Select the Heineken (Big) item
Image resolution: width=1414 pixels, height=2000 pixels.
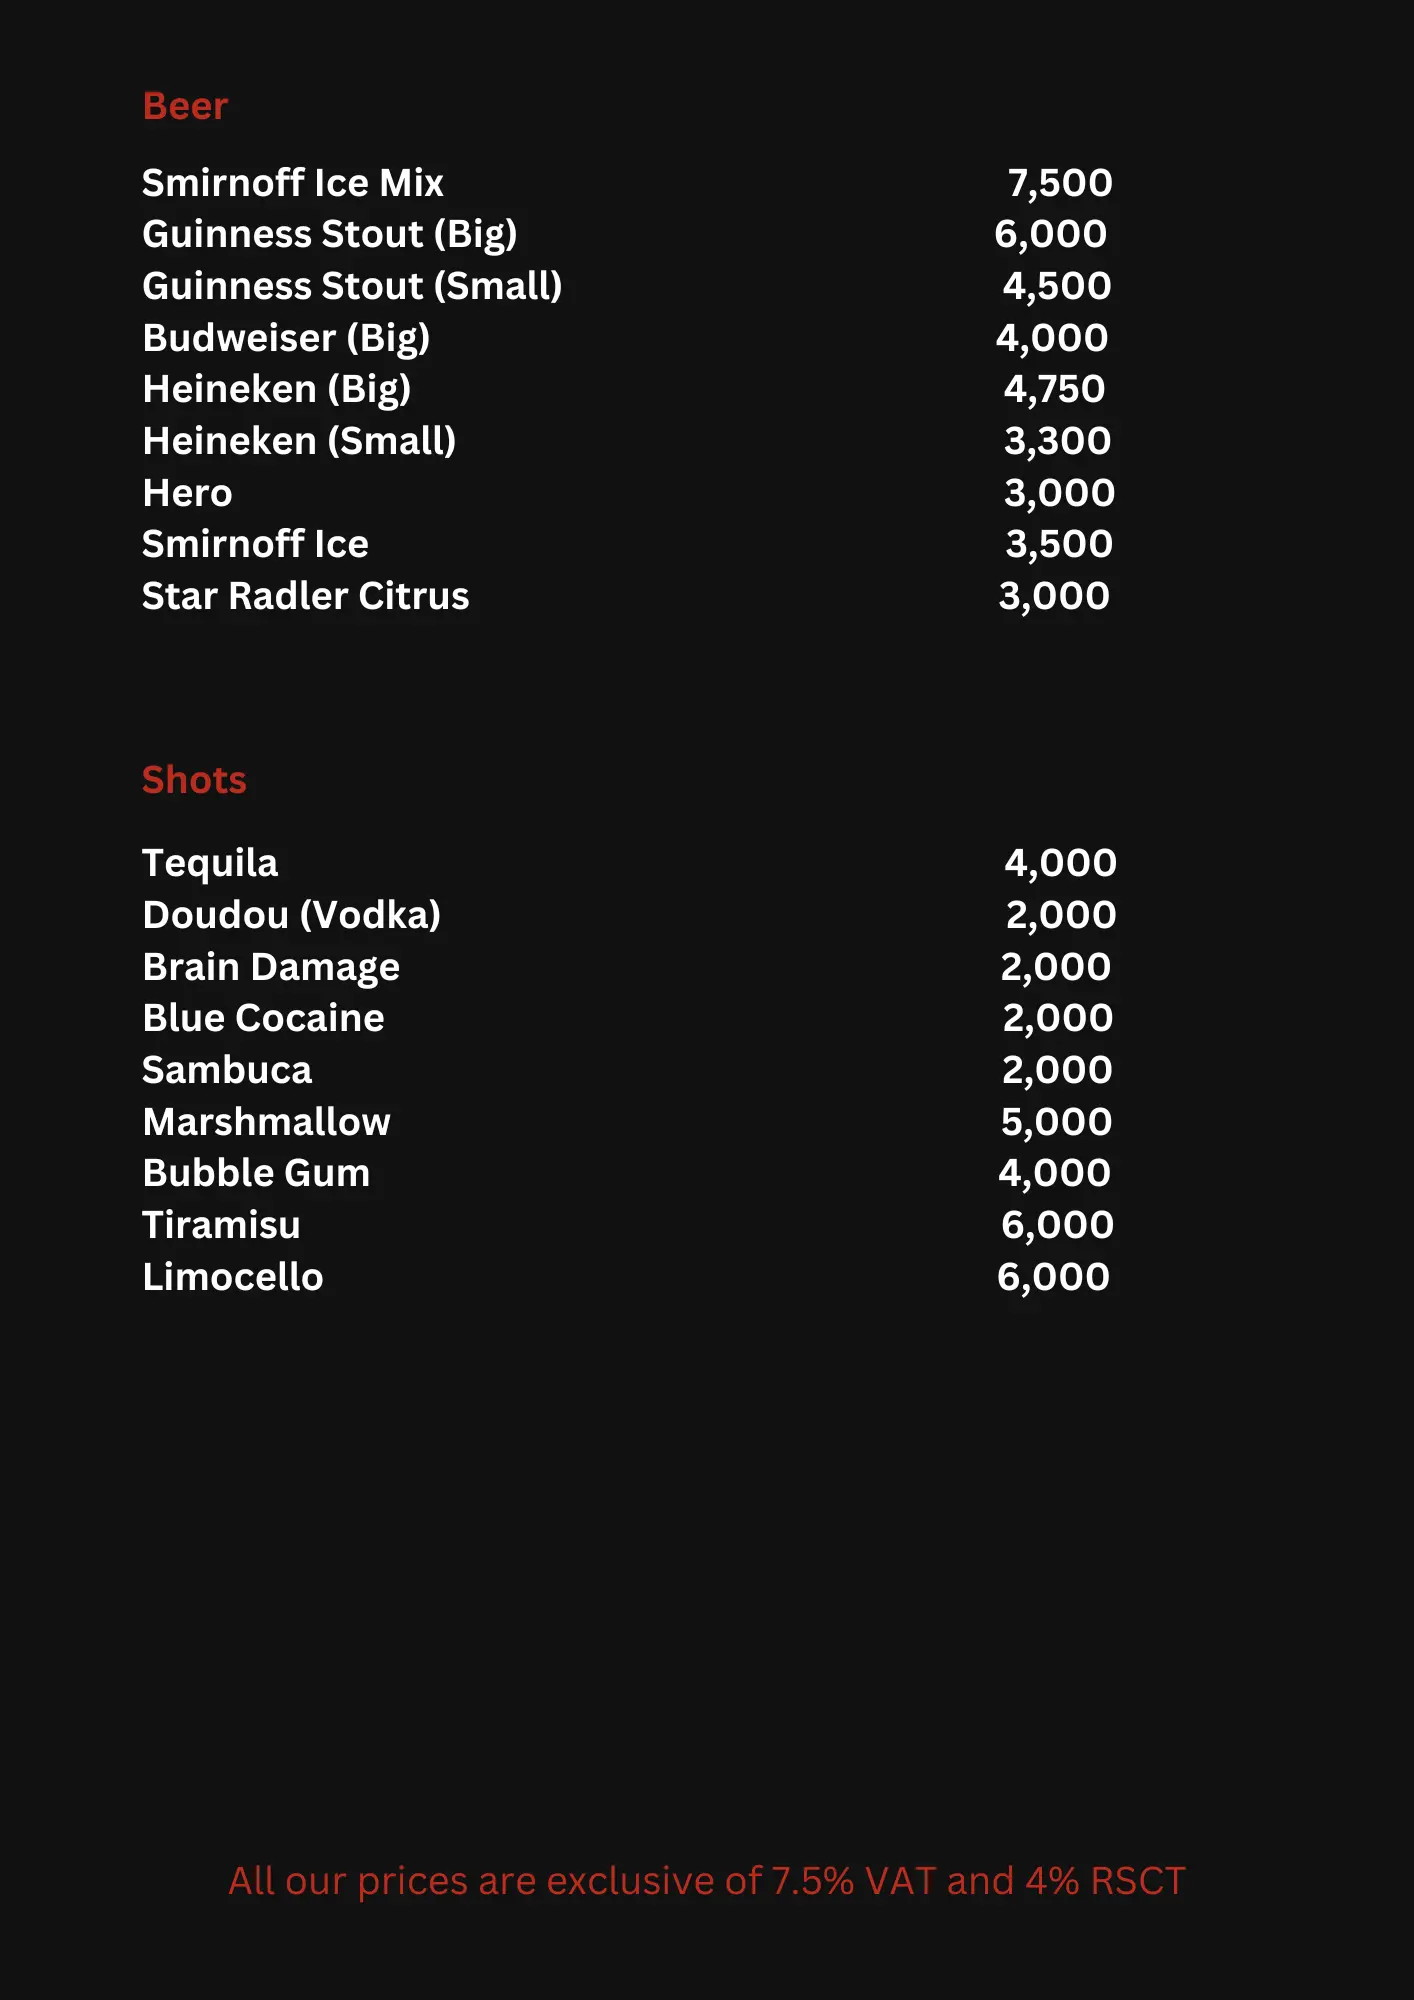click(x=277, y=389)
